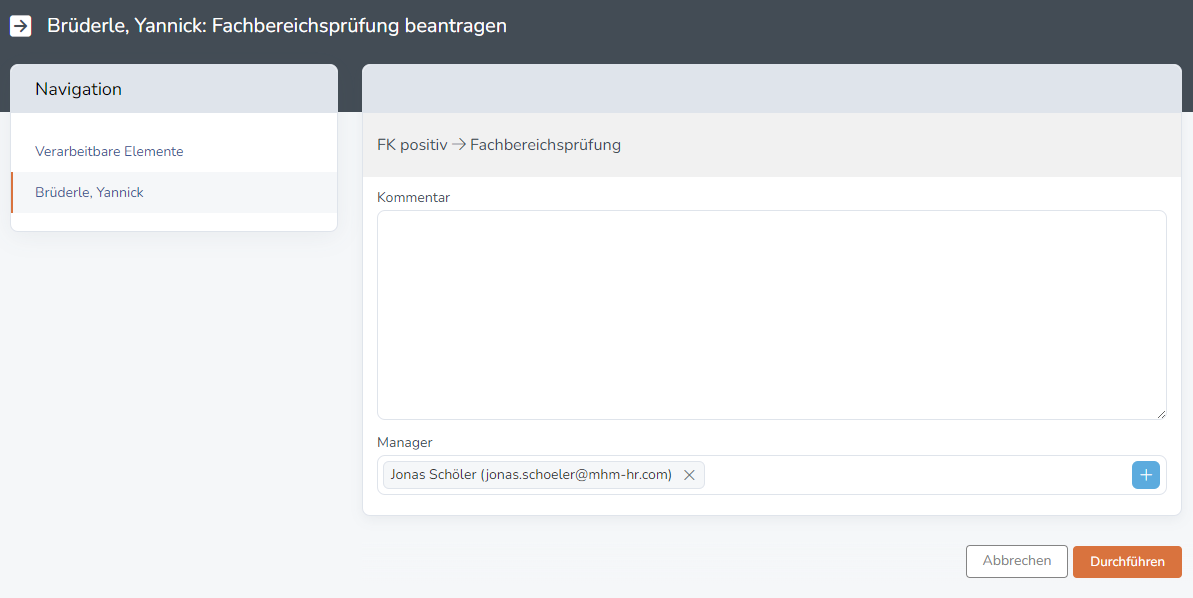Image resolution: width=1193 pixels, height=598 pixels.
Task: Open Verarbeitbare Elemente in the navigation
Action: 109,151
